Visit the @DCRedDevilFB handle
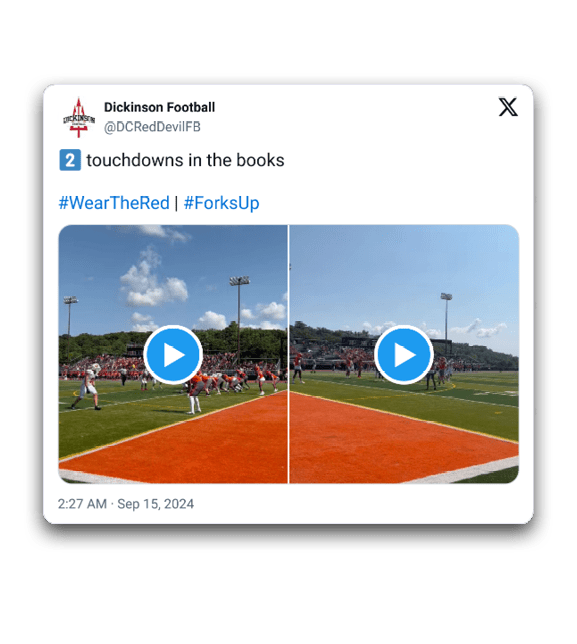 coord(152,127)
